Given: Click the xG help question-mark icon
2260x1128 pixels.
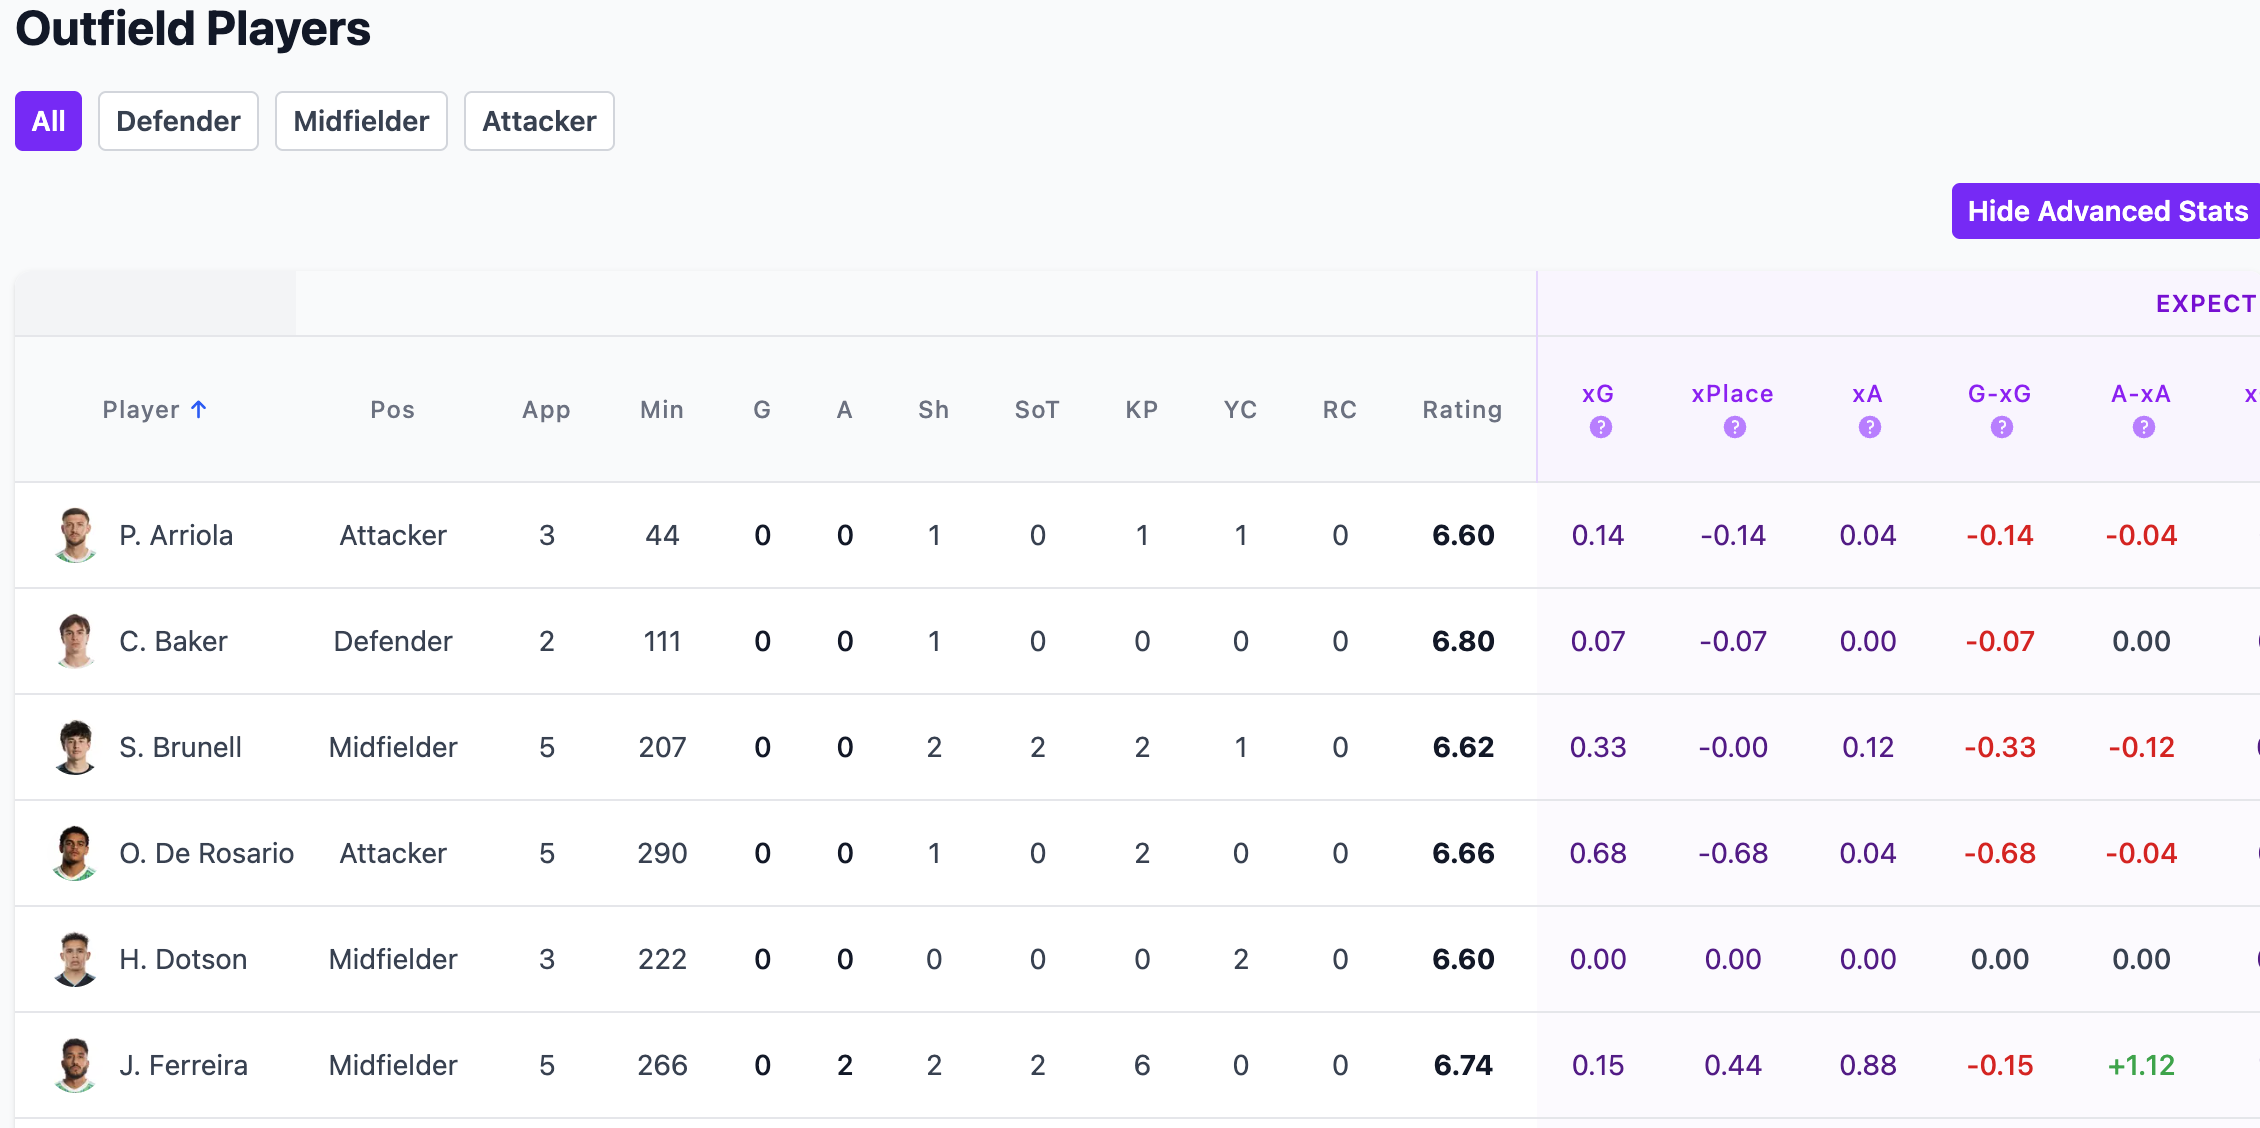Looking at the screenshot, I should click(1600, 428).
